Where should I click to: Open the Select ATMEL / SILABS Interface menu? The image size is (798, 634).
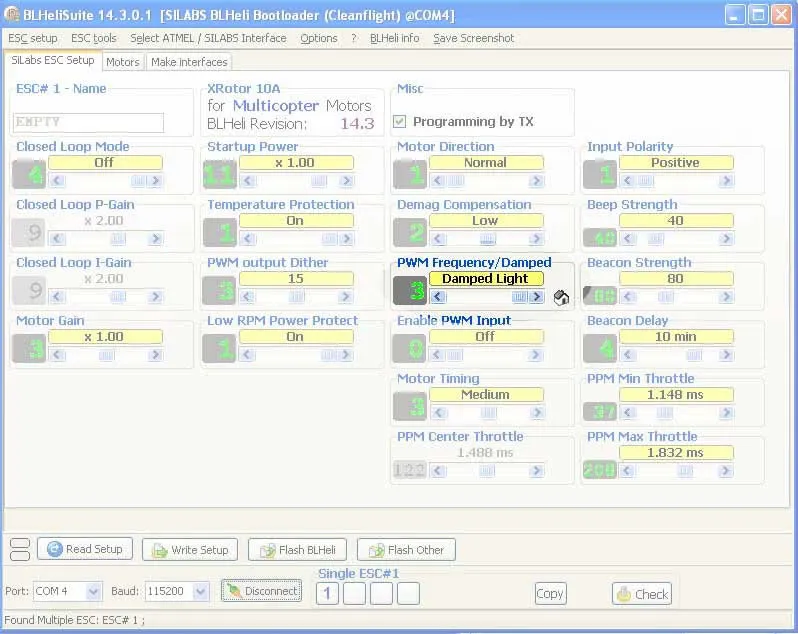pos(208,38)
